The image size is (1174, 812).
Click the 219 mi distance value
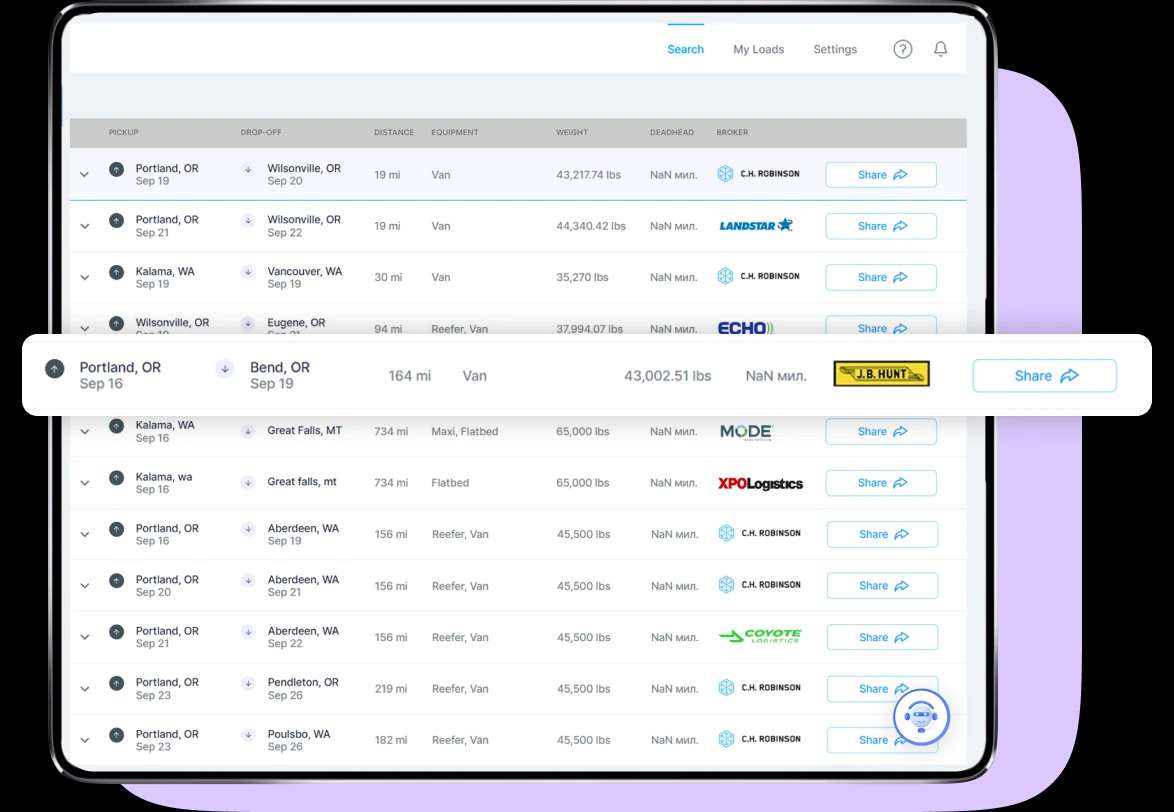[x=391, y=689]
